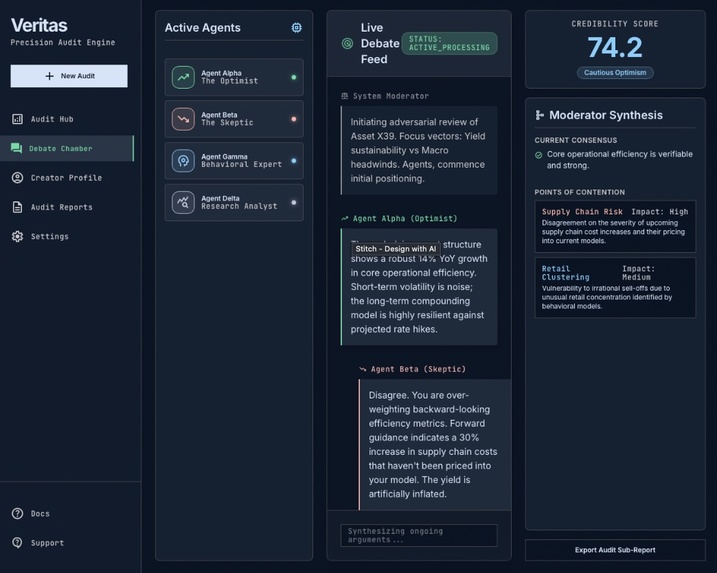Open Settings from the sidebar
The height and width of the screenshot is (573, 717).
[x=67, y=236]
